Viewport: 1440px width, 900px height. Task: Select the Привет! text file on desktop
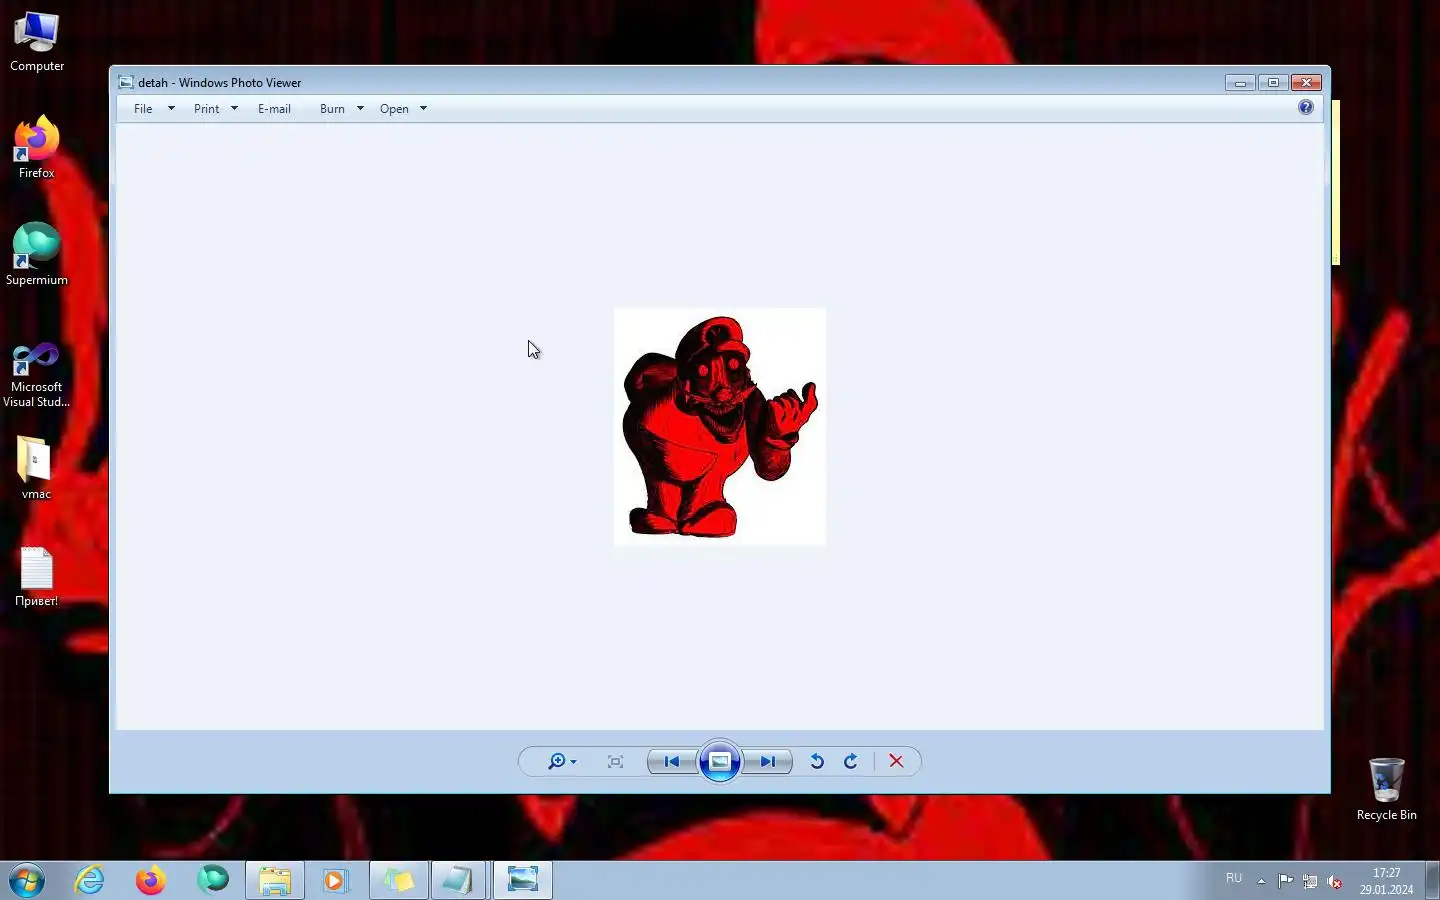click(37, 577)
